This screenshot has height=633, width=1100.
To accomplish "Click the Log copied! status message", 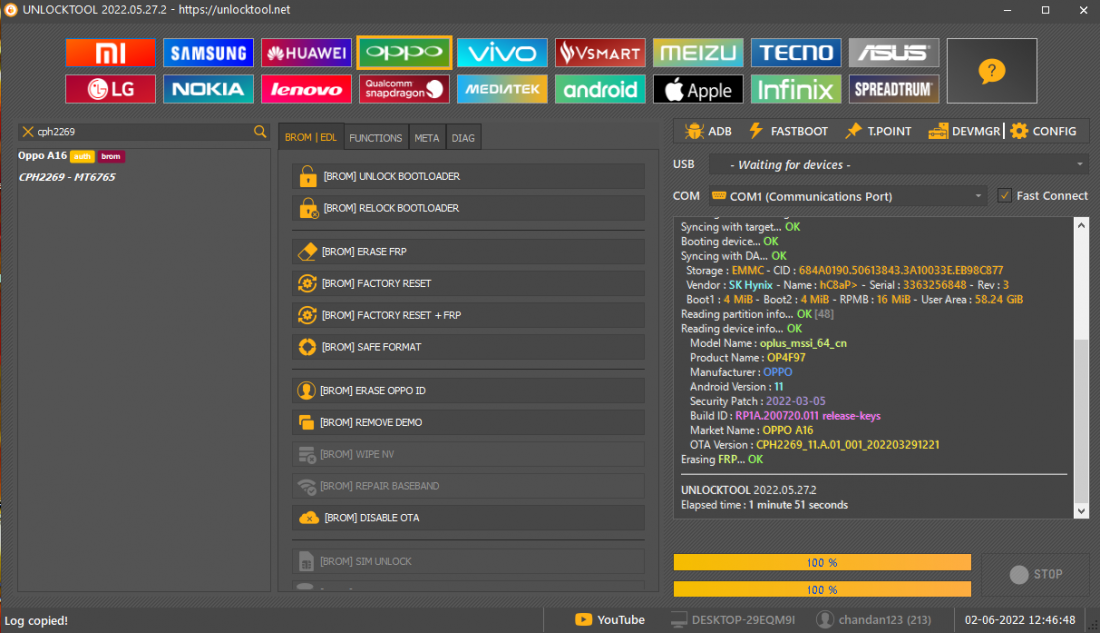I will [x=36, y=620].
